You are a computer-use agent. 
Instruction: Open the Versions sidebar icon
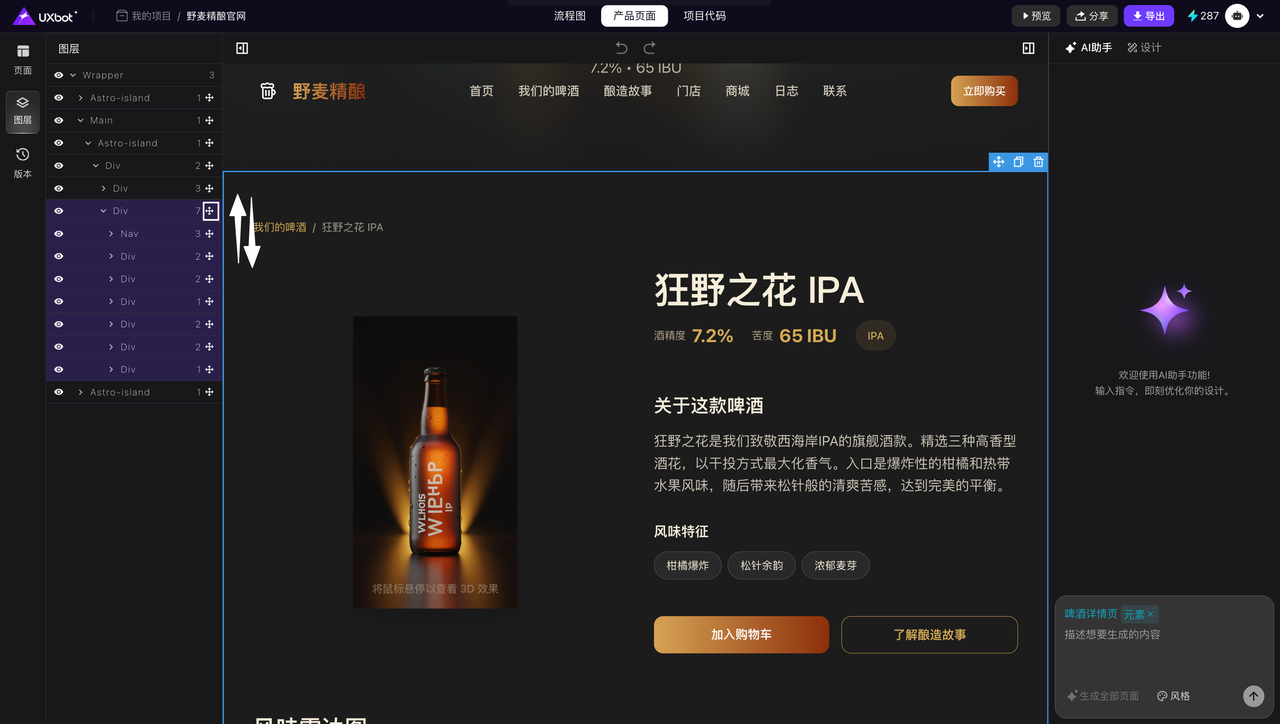(x=22, y=162)
